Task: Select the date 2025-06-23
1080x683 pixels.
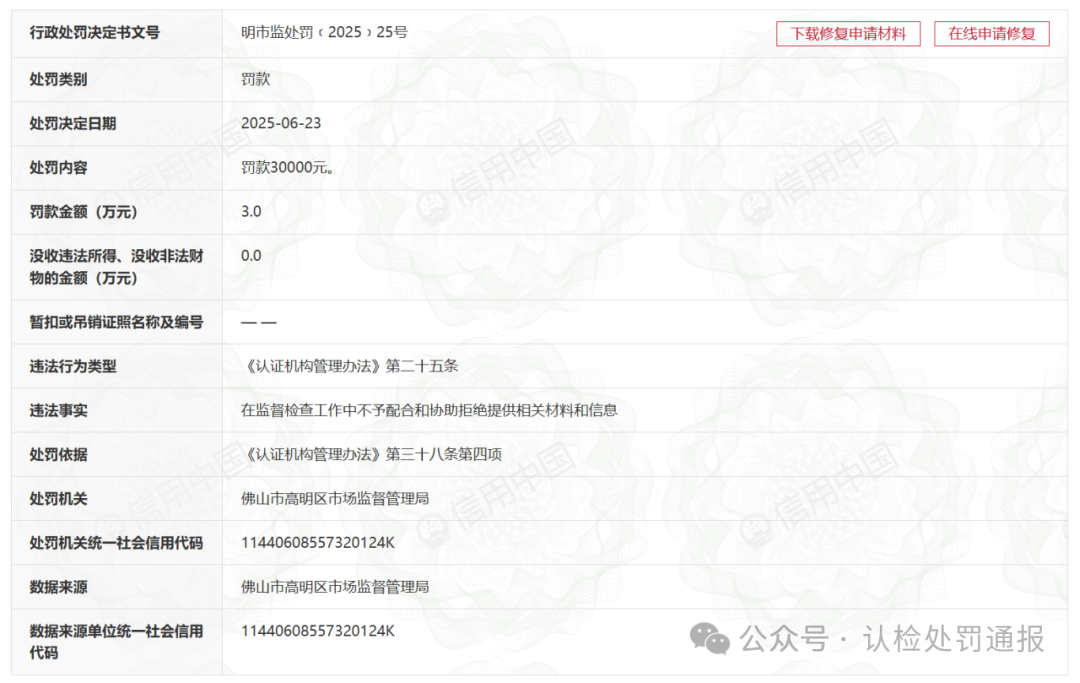Action: tap(281, 123)
